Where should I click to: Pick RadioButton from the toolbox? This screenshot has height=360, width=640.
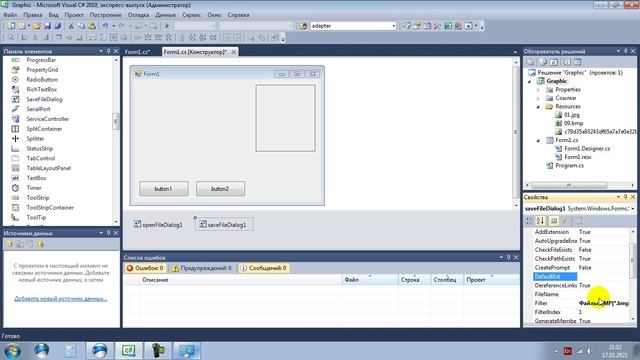pos(42,80)
